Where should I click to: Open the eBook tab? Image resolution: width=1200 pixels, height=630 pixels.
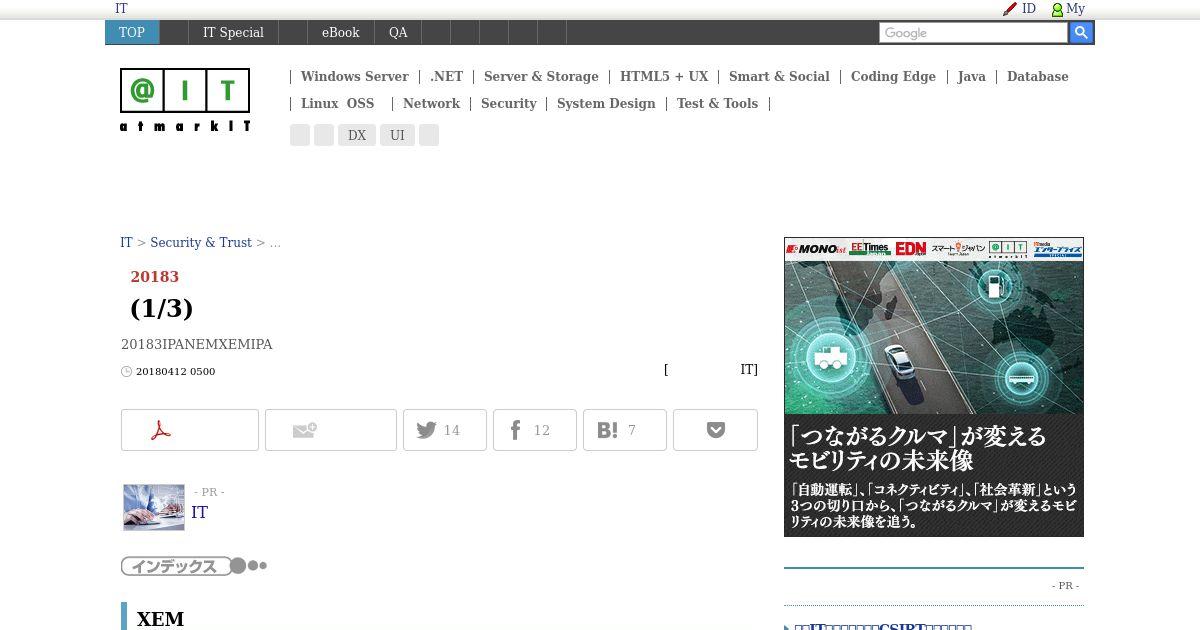click(340, 33)
